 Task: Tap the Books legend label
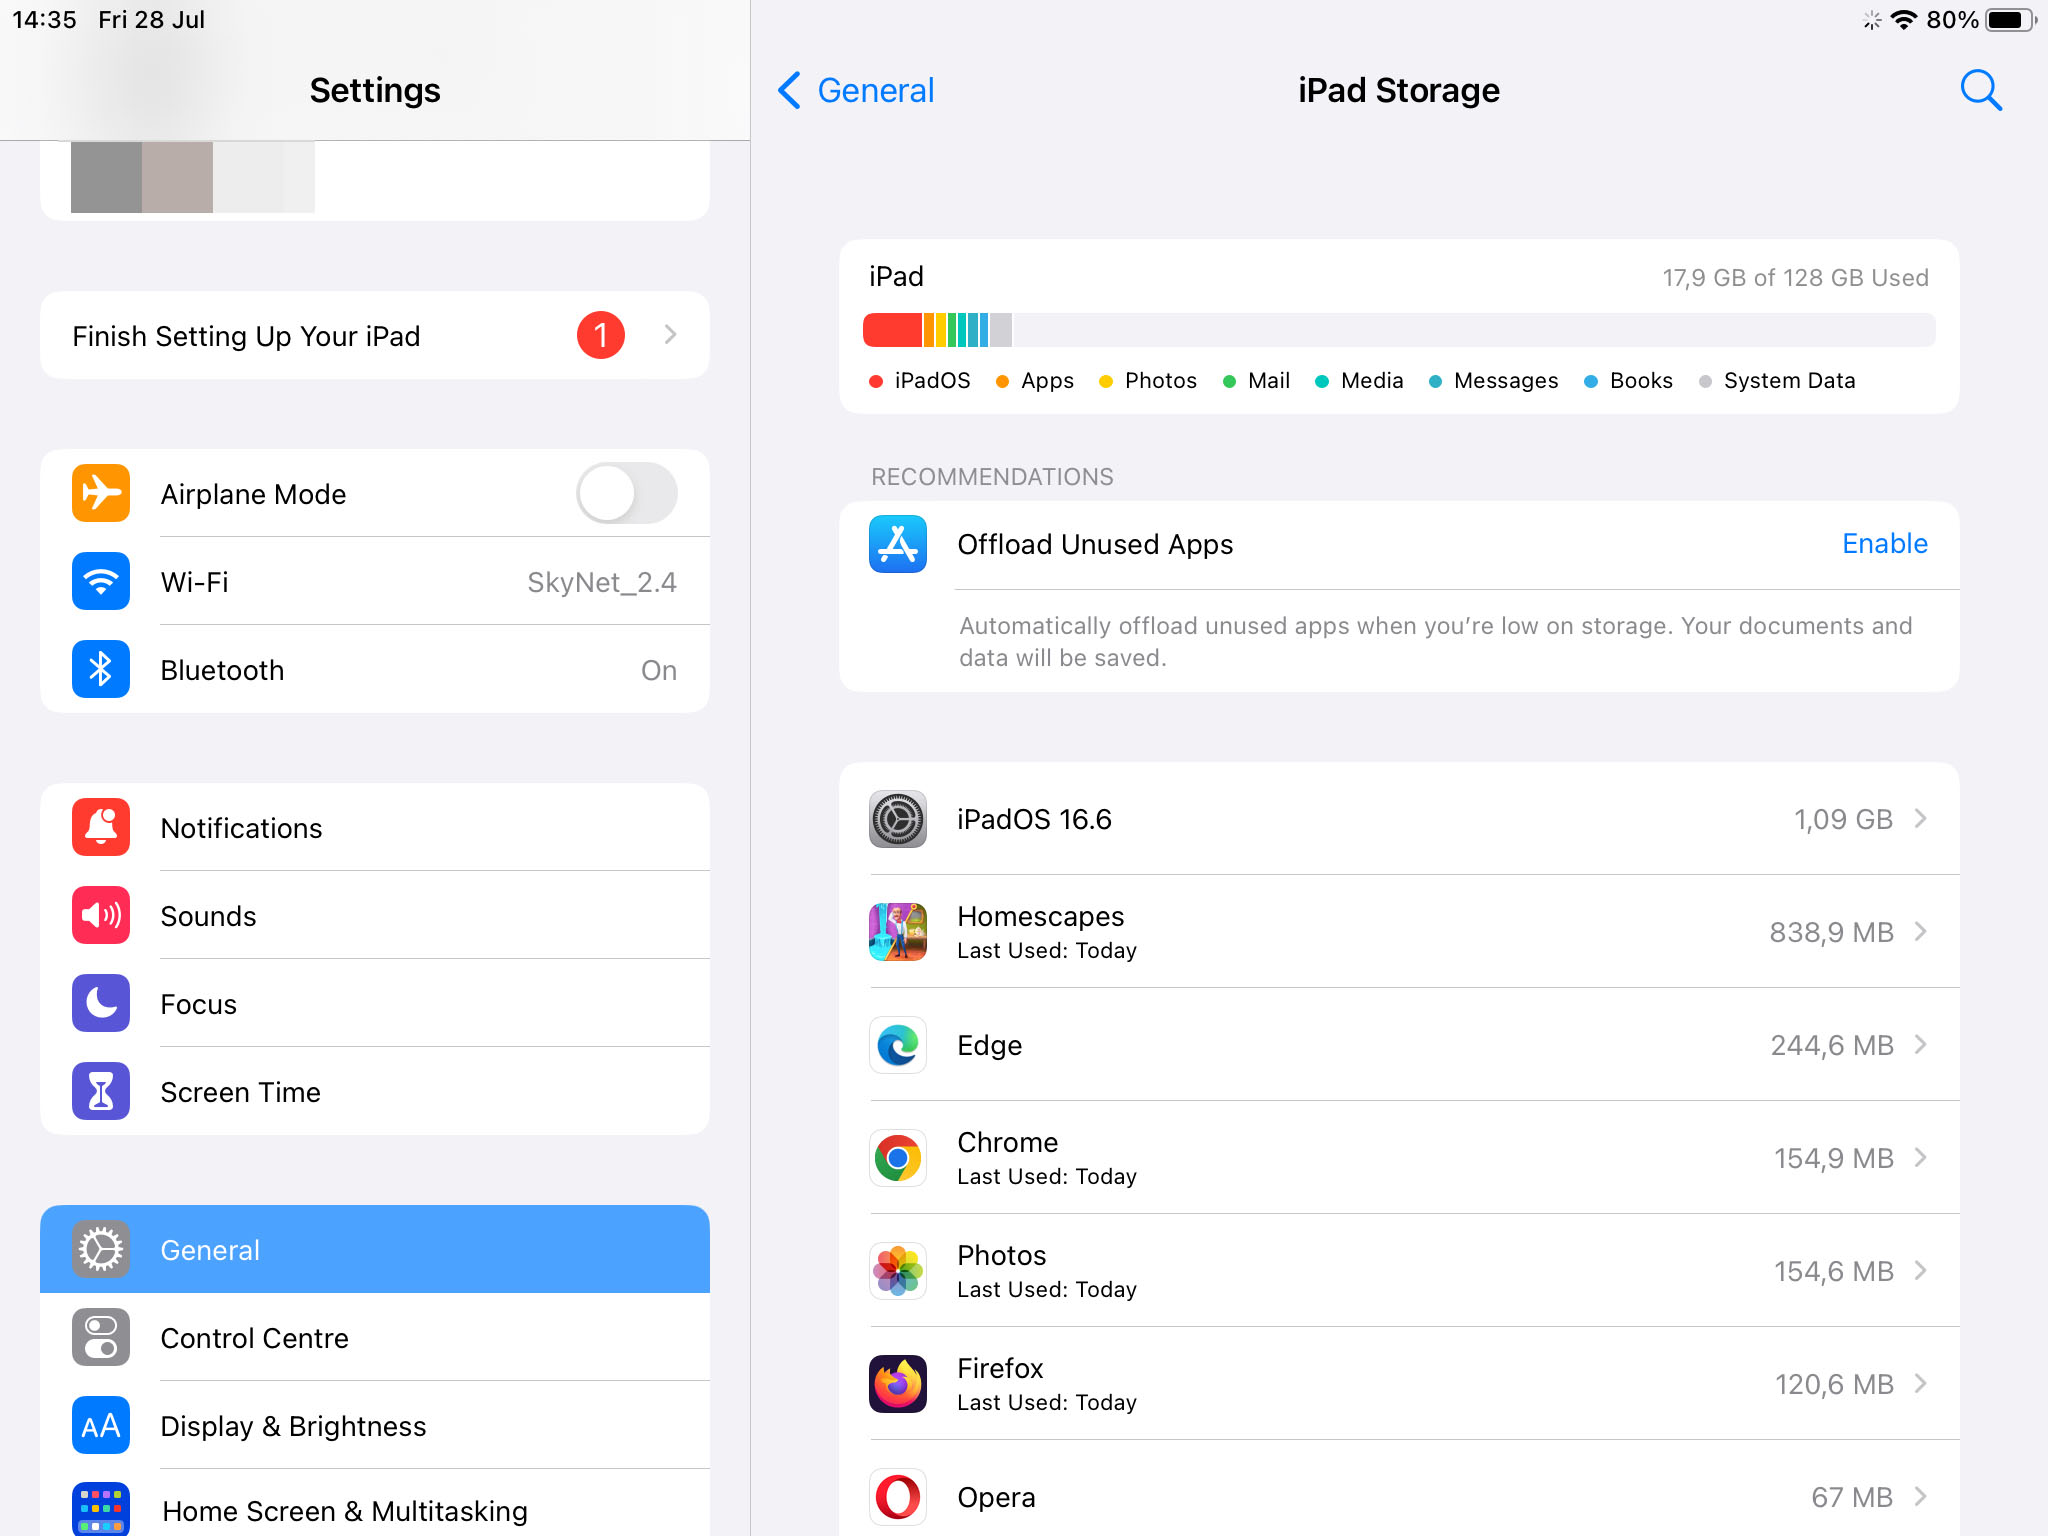click(x=1641, y=381)
